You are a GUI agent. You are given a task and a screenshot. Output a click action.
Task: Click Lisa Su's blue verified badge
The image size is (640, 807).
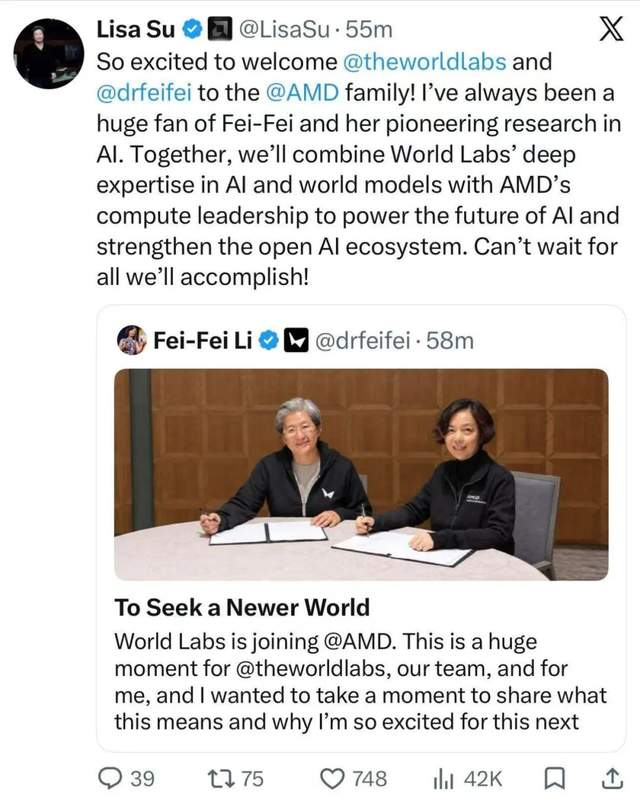coord(192,30)
